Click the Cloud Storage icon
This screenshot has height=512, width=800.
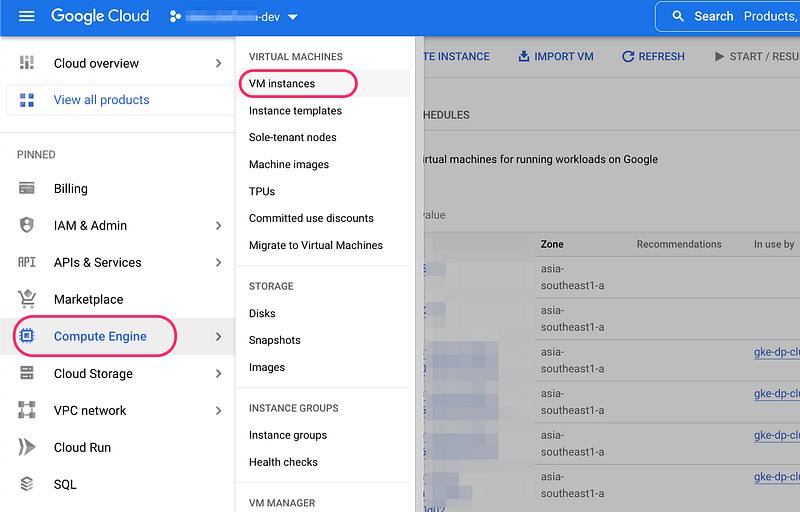click(x=27, y=374)
